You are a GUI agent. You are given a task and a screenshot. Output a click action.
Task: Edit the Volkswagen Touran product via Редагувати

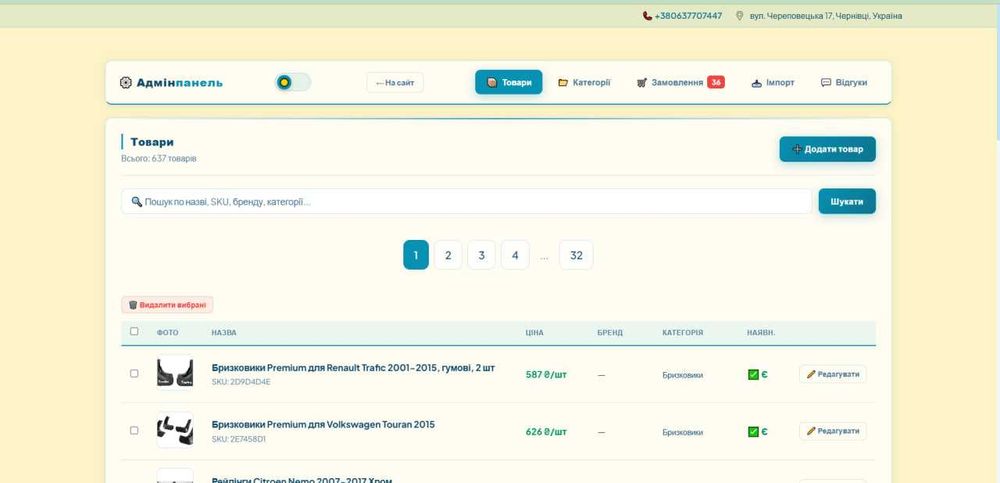tap(832, 431)
